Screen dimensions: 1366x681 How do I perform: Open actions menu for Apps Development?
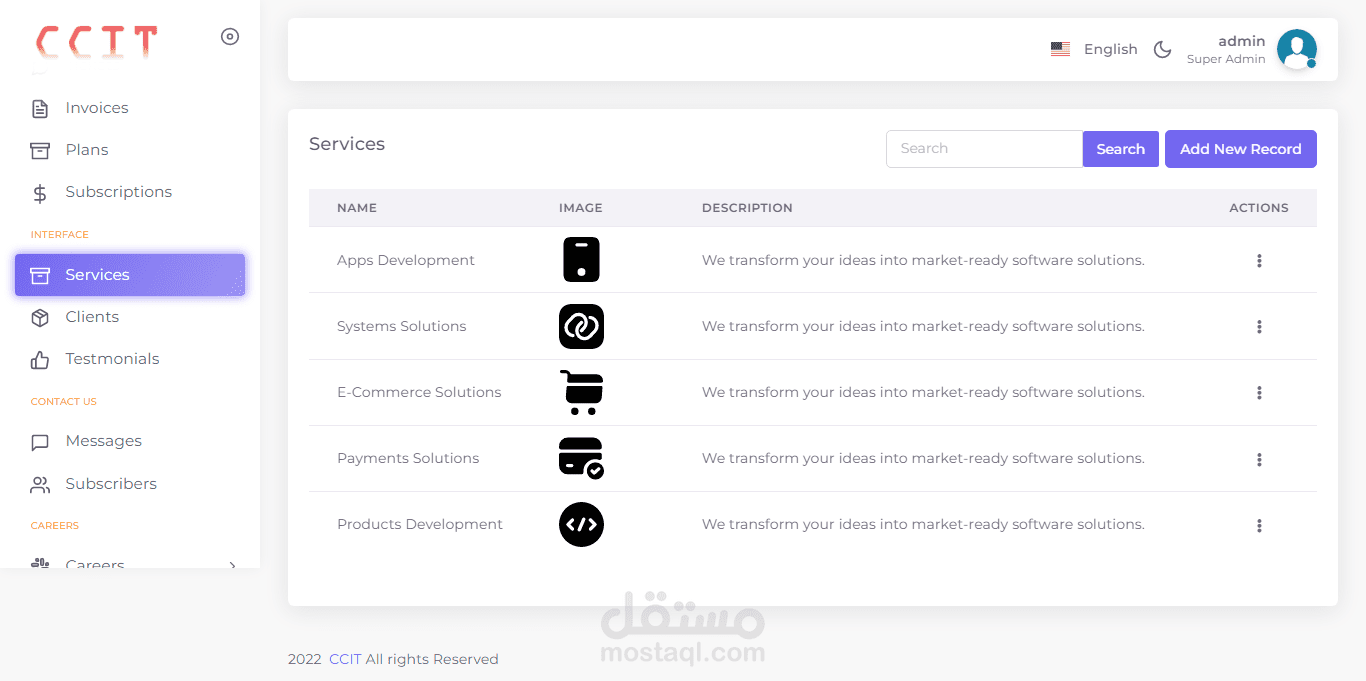click(x=1259, y=261)
